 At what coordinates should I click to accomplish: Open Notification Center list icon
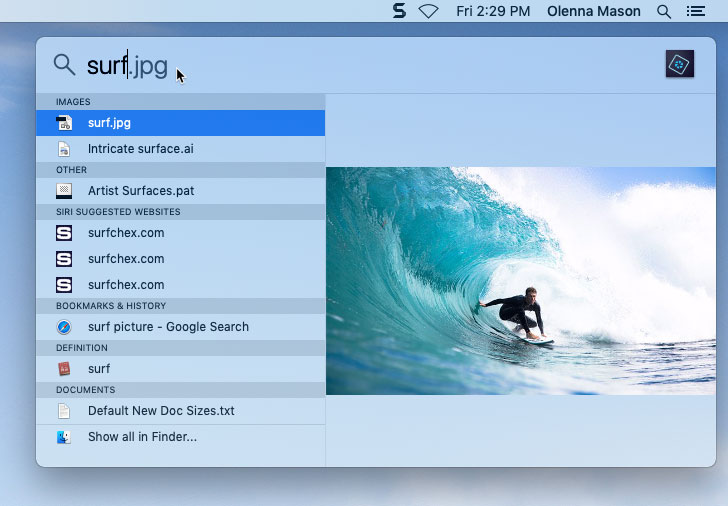click(696, 11)
